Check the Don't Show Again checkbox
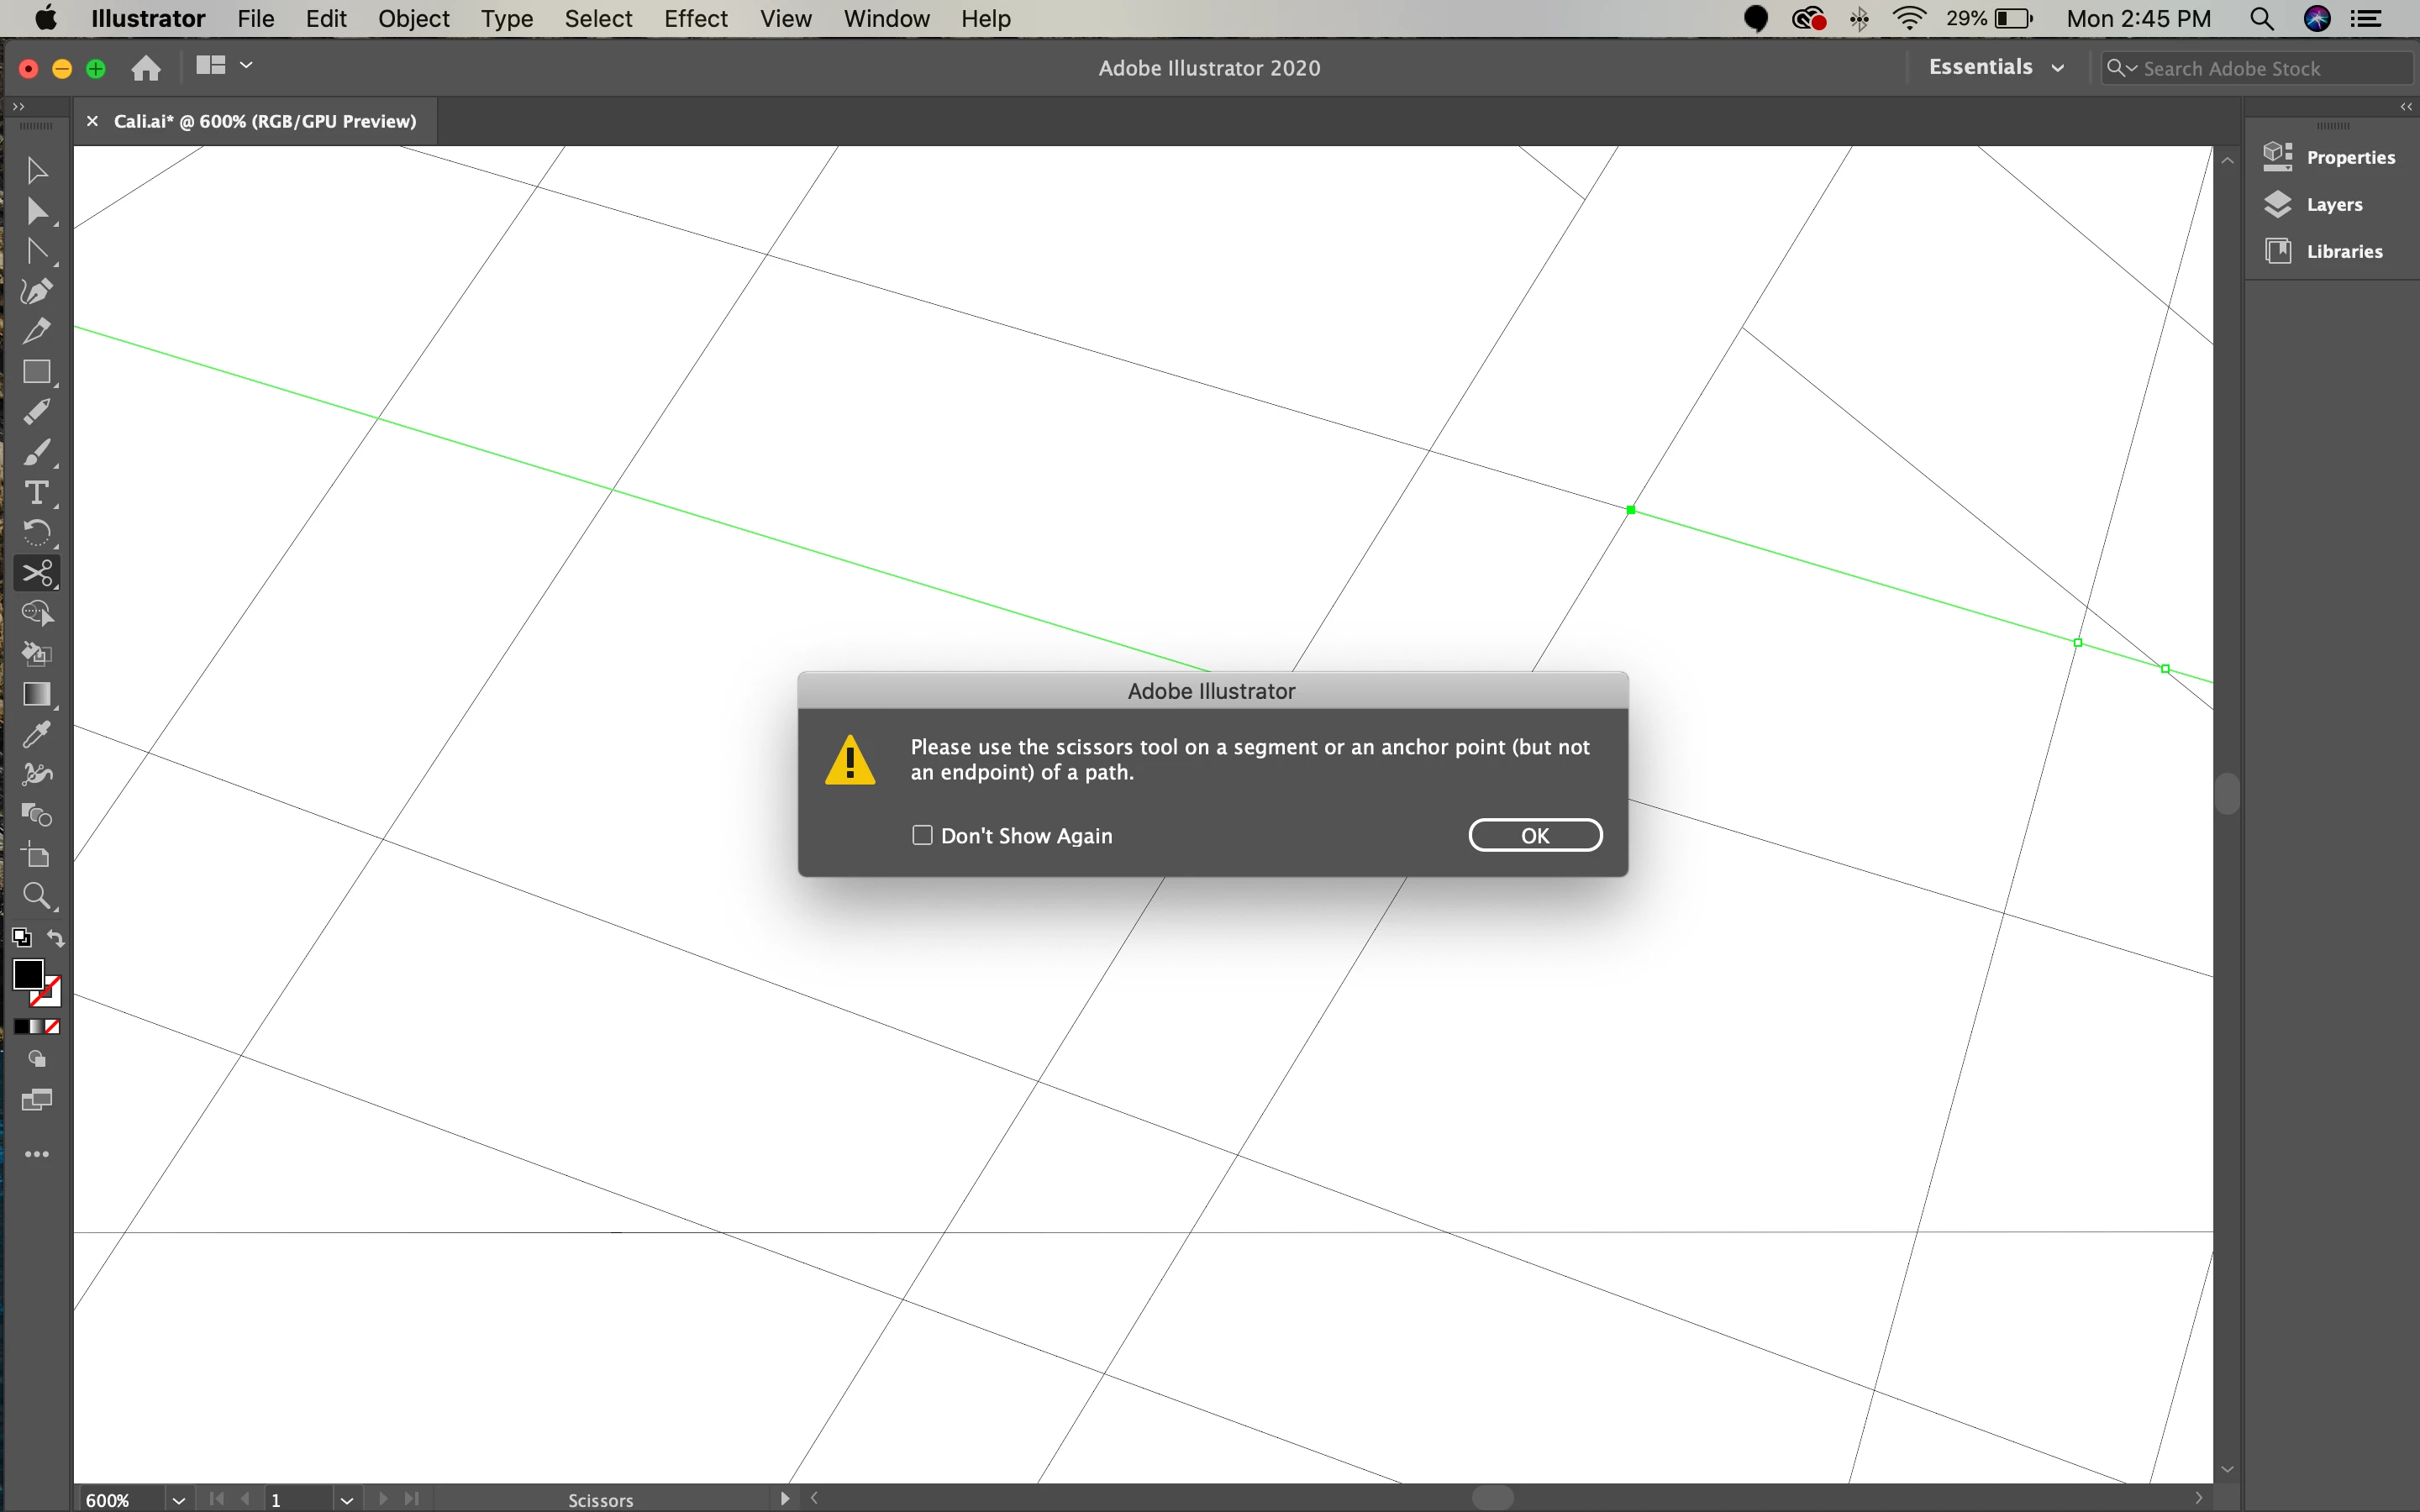 point(922,835)
